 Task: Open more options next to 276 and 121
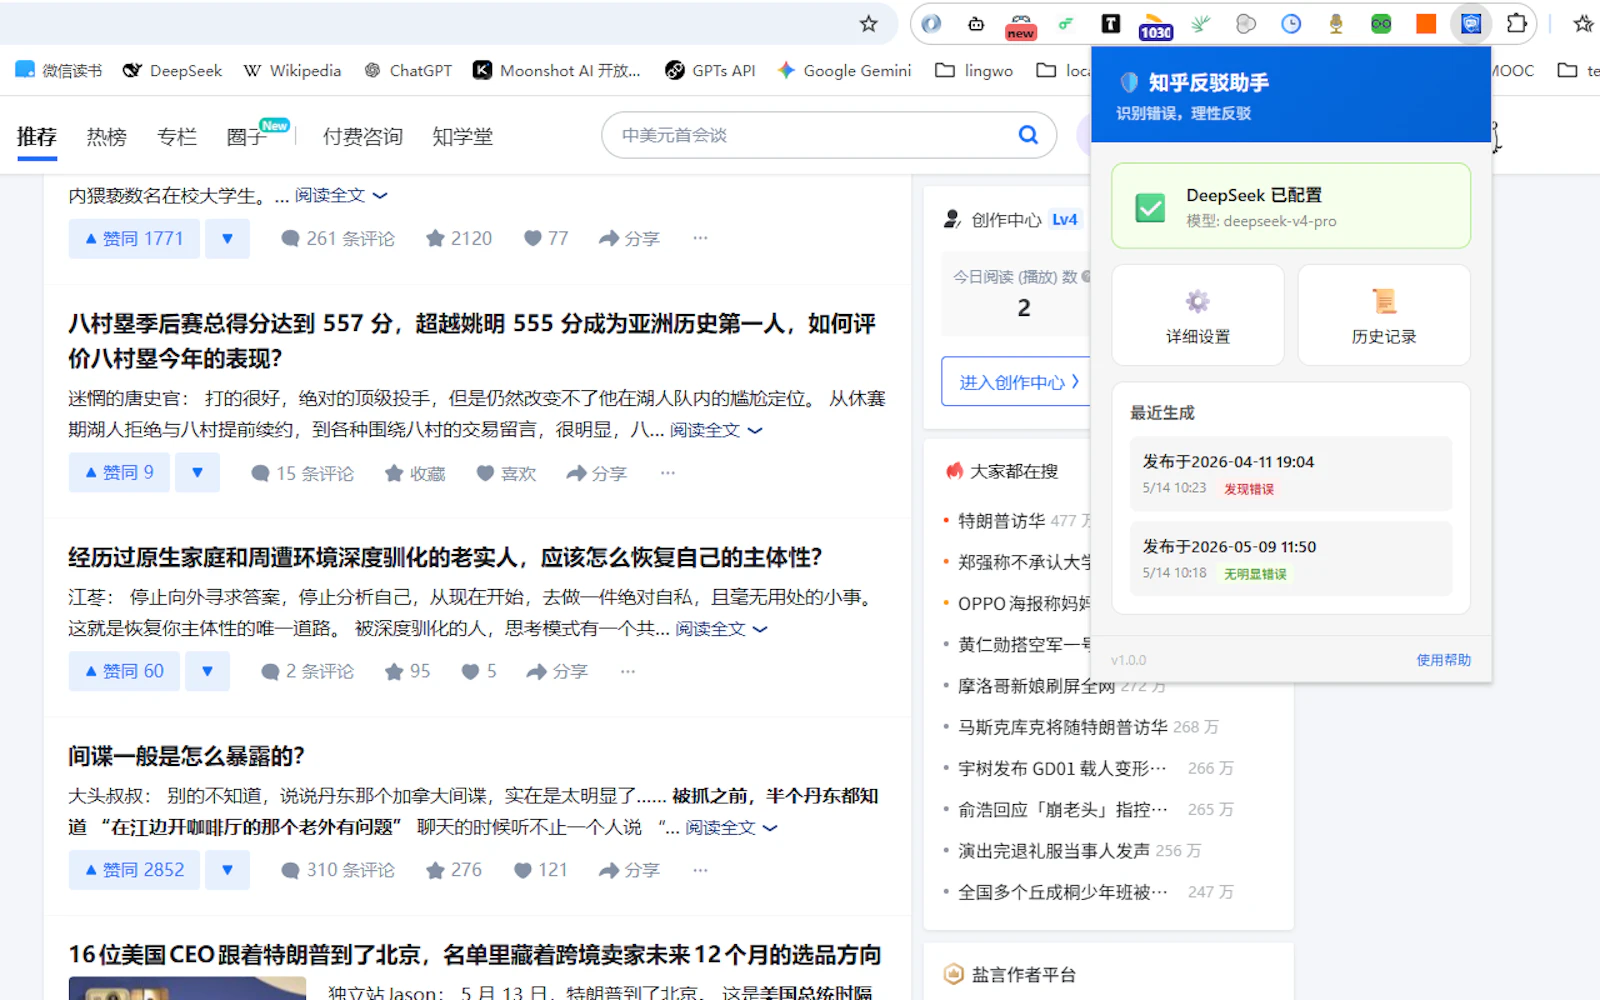tap(700, 871)
